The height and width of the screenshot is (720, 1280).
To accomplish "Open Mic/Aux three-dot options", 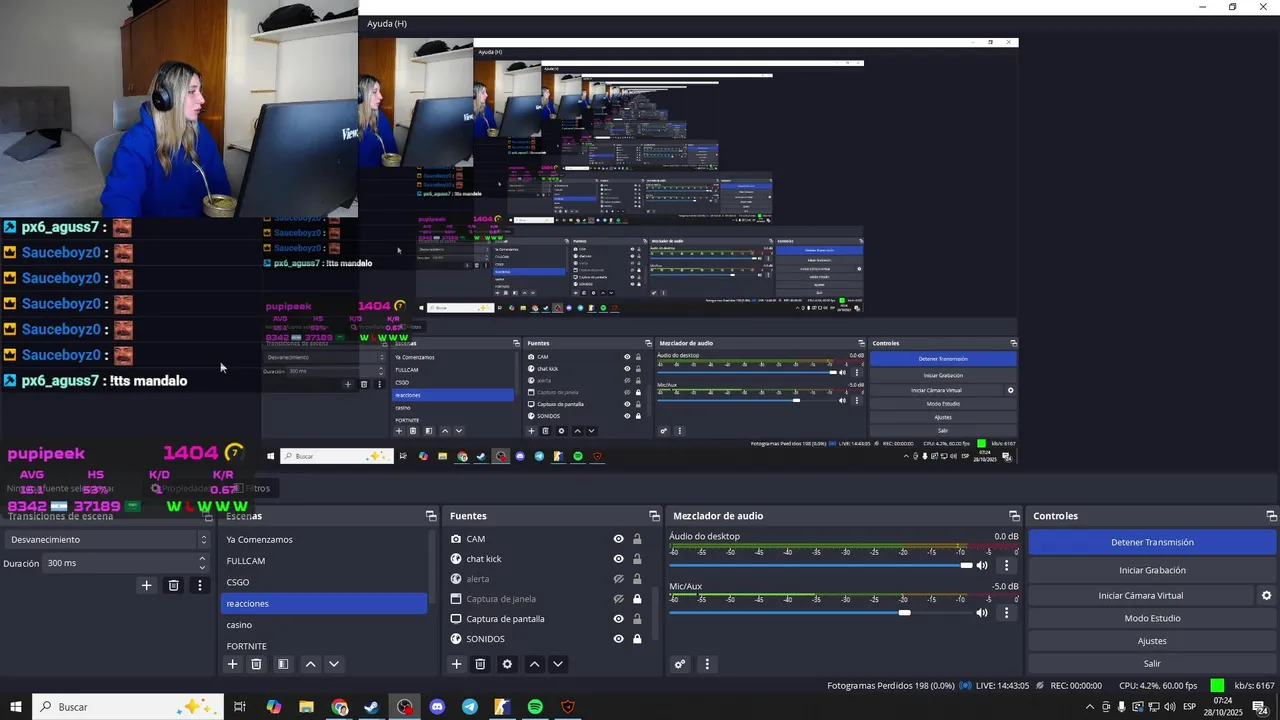I will click(x=1007, y=613).
